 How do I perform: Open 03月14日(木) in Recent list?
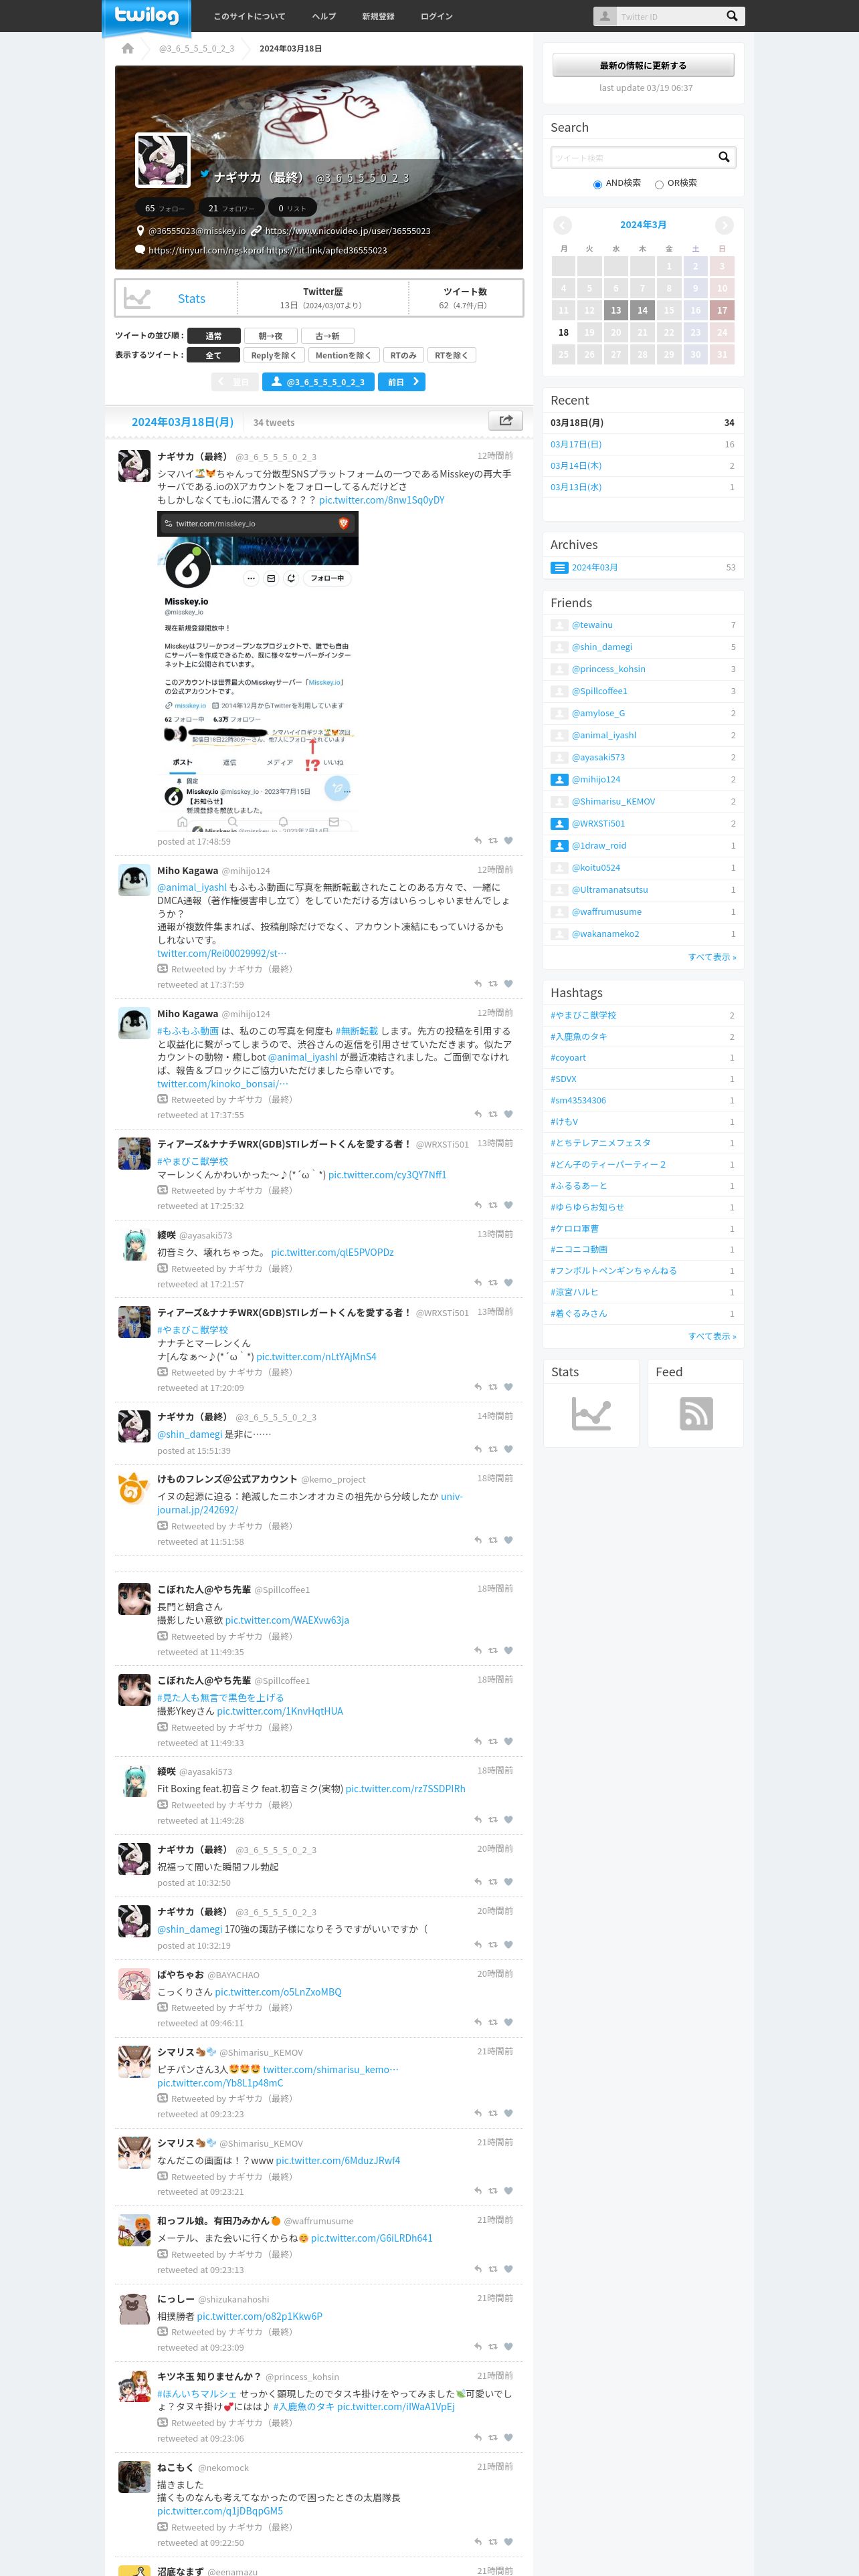[576, 466]
